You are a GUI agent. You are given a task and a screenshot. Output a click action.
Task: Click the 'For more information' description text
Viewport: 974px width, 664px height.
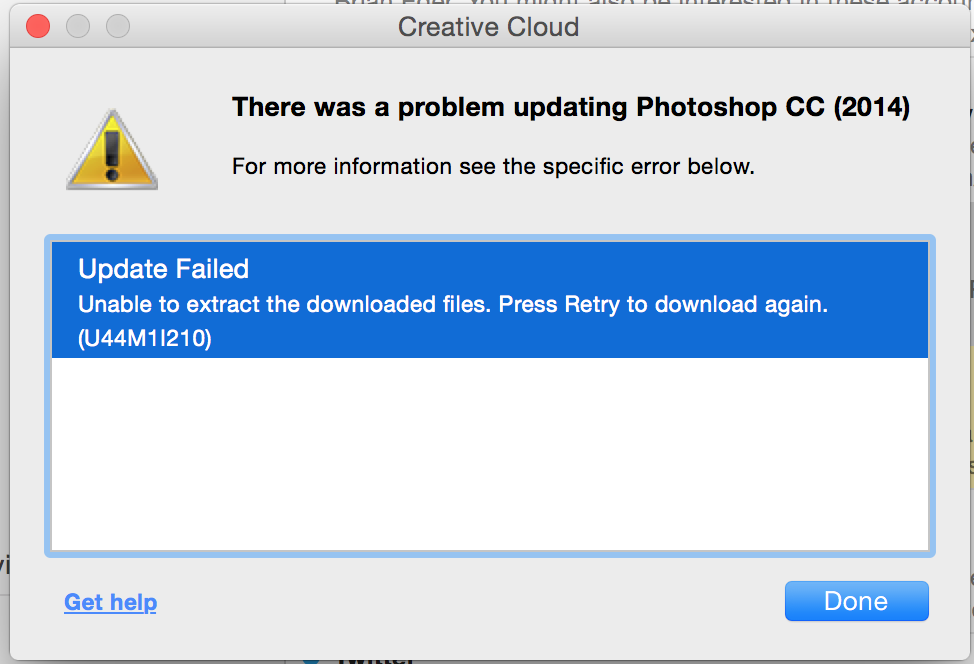click(493, 166)
